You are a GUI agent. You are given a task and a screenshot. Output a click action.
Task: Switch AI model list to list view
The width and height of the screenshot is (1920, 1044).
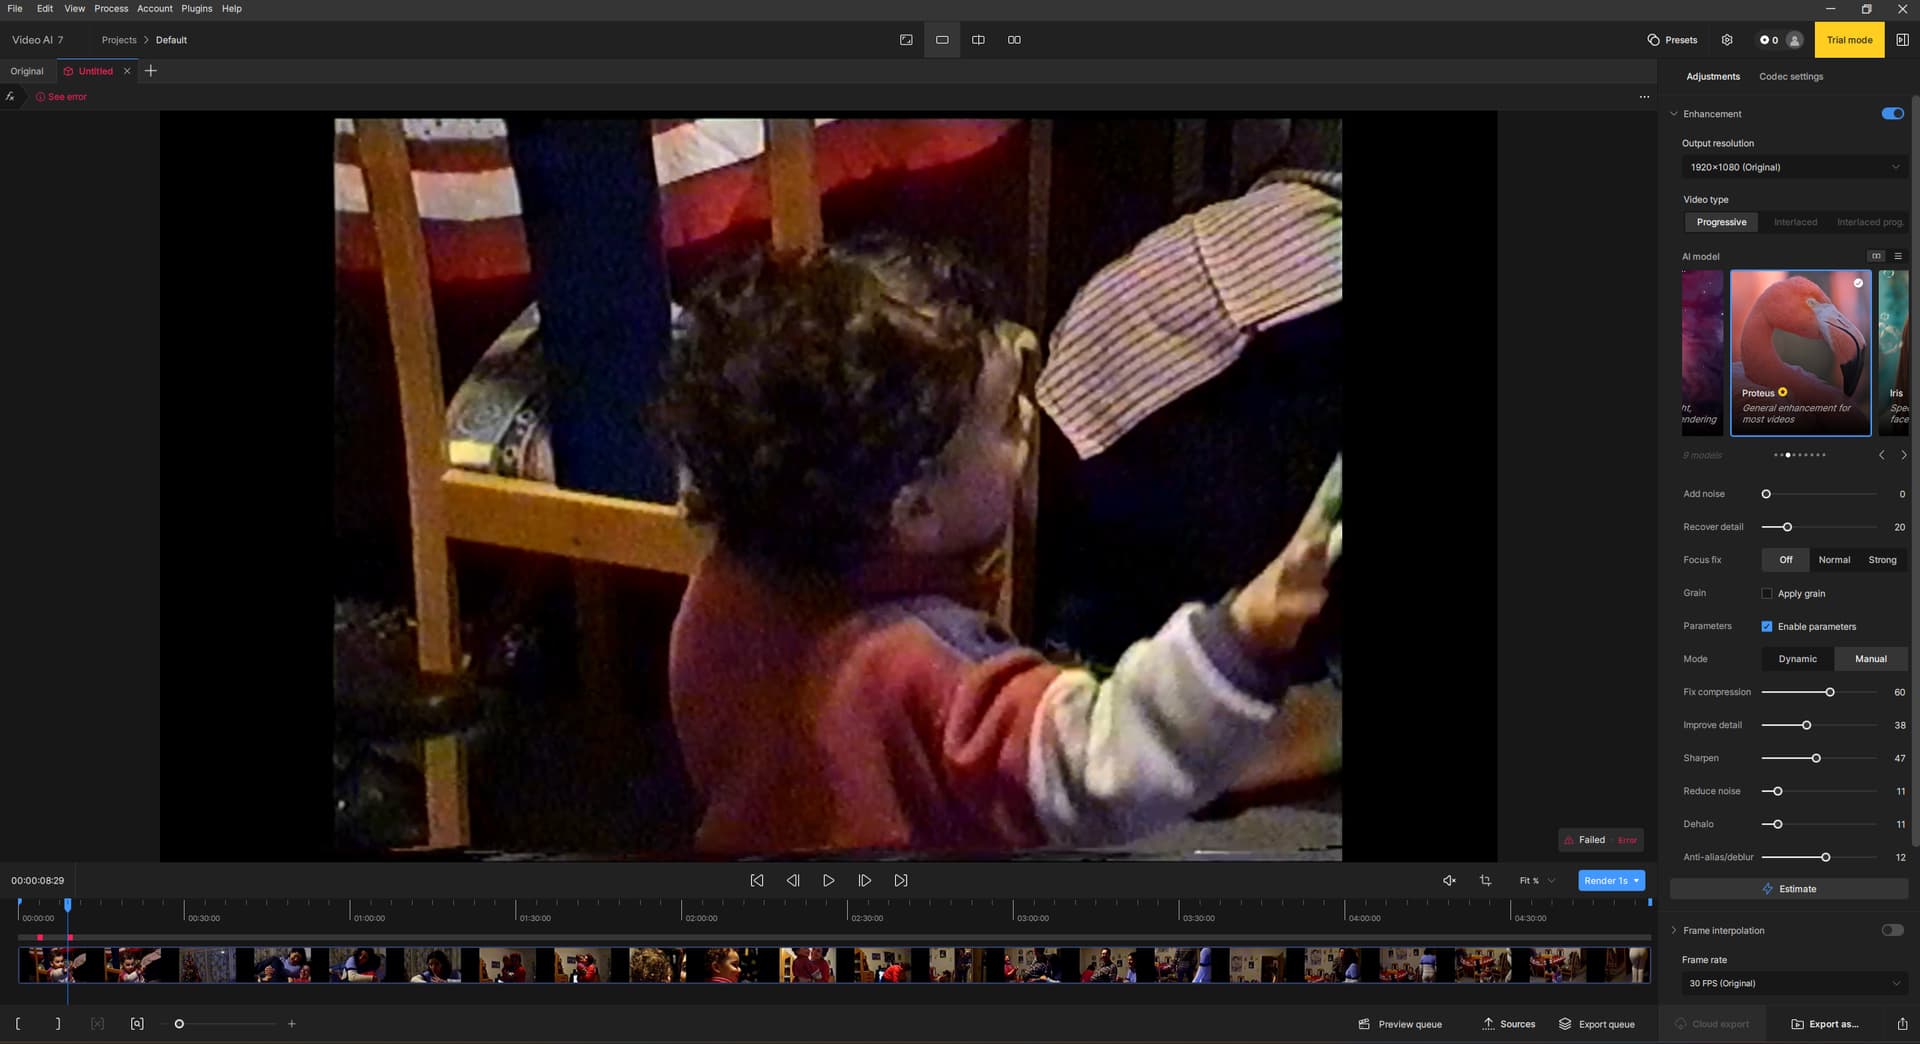(1898, 256)
